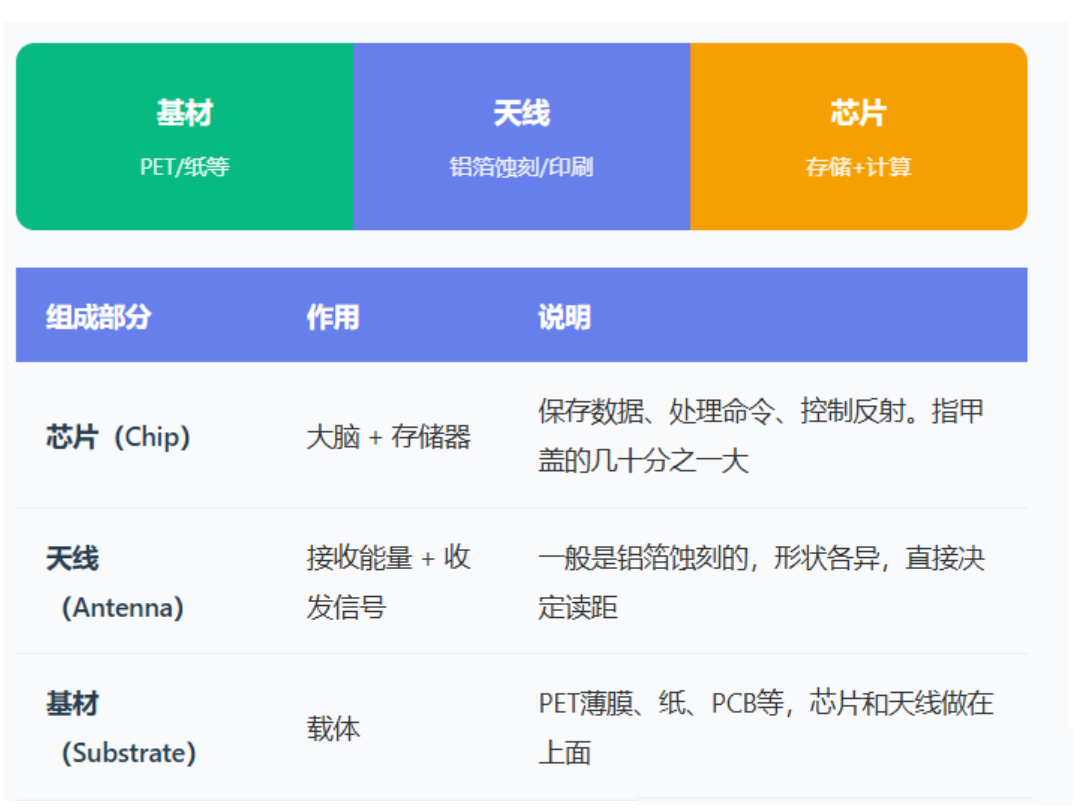Click the orange 芯片 card
The width and height of the screenshot is (1086, 809).
[859, 136]
